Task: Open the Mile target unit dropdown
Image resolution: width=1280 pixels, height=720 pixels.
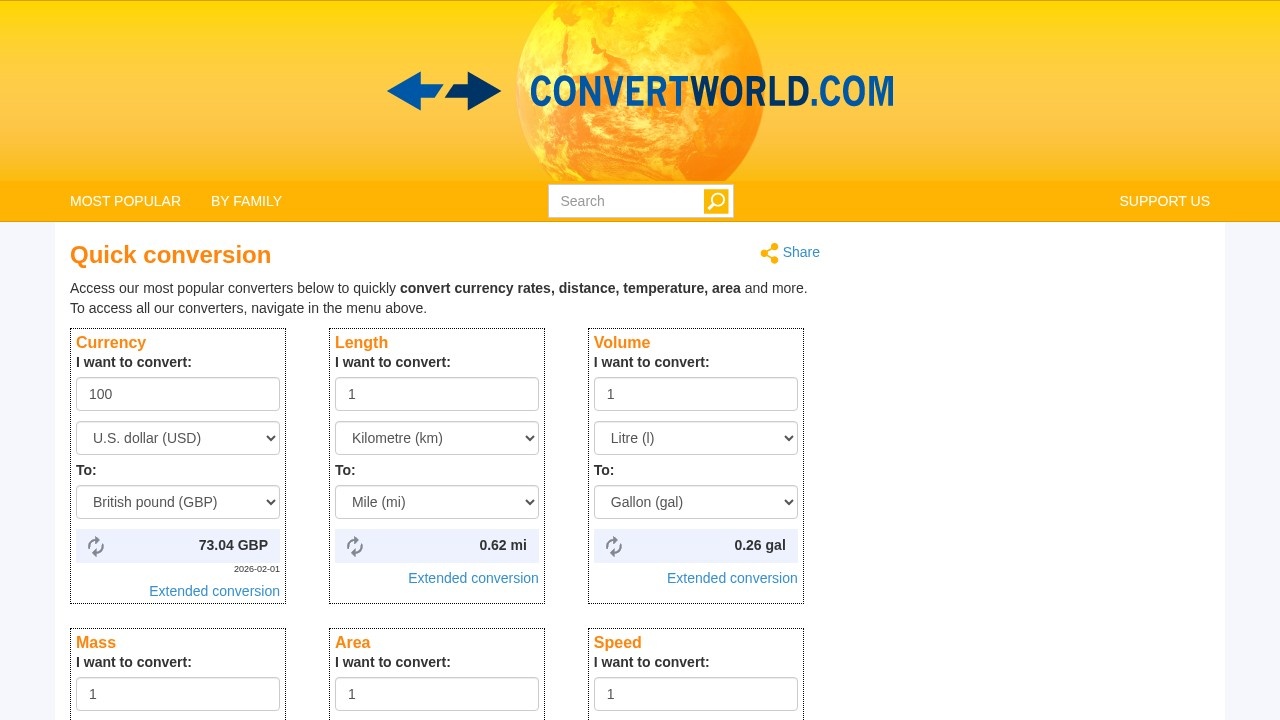Action: (x=437, y=502)
